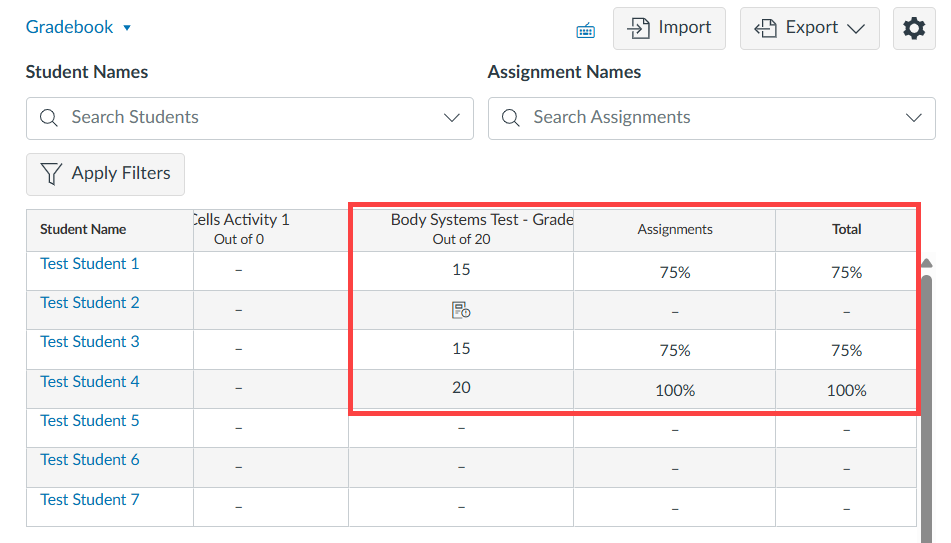Click the Import button
951x543 pixels.
(x=669, y=29)
